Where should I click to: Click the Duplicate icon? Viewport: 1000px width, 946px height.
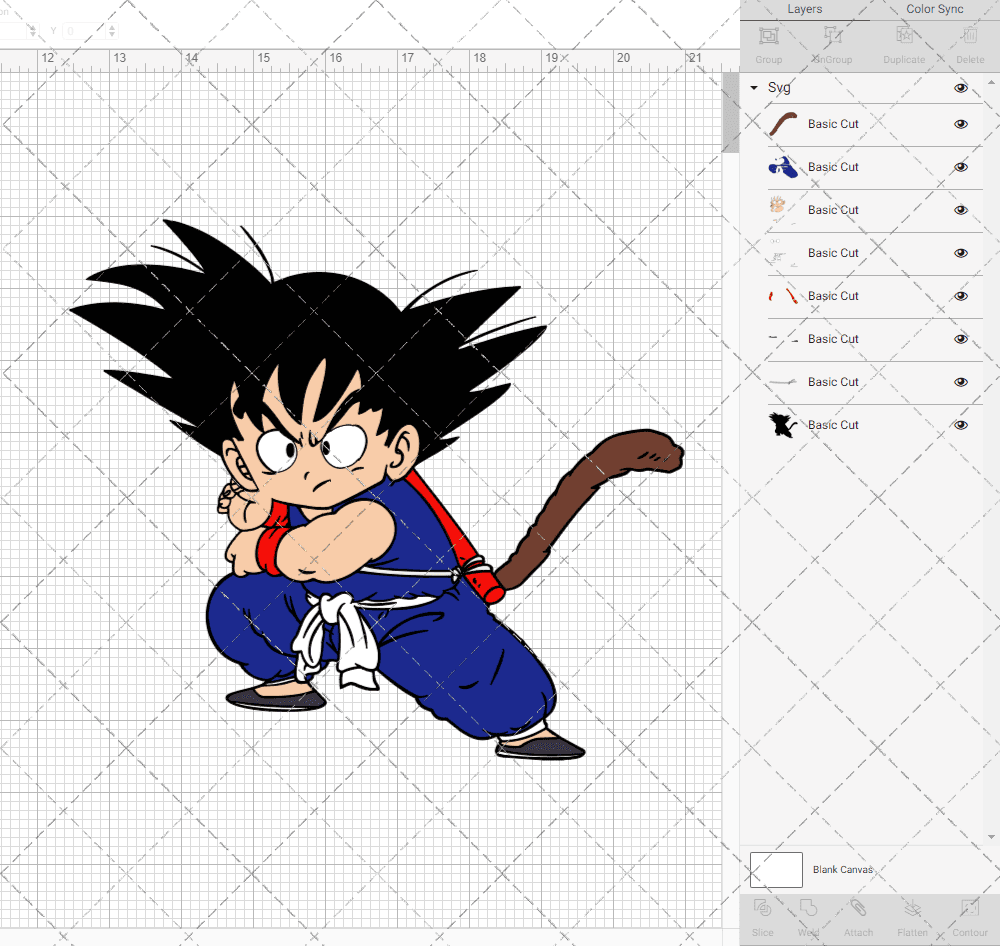(904, 36)
